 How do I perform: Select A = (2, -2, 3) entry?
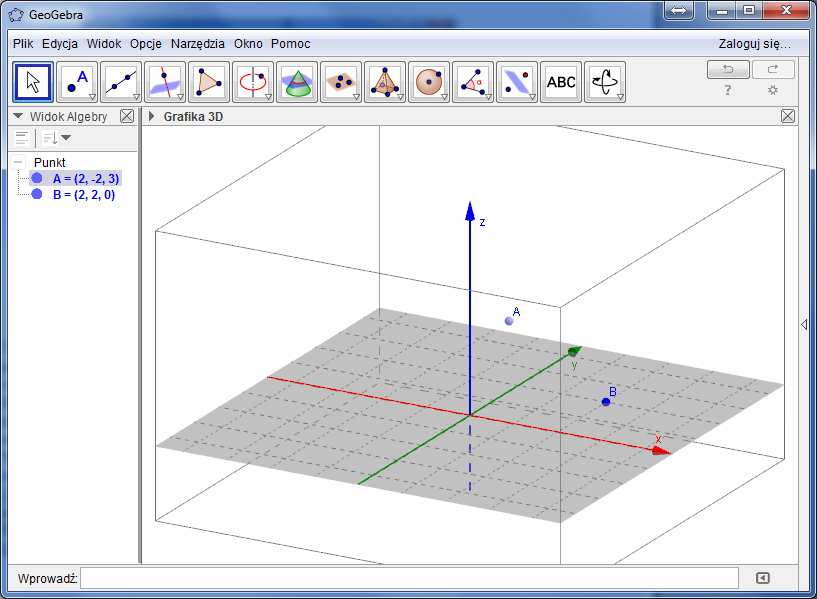click(x=86, y=179)
